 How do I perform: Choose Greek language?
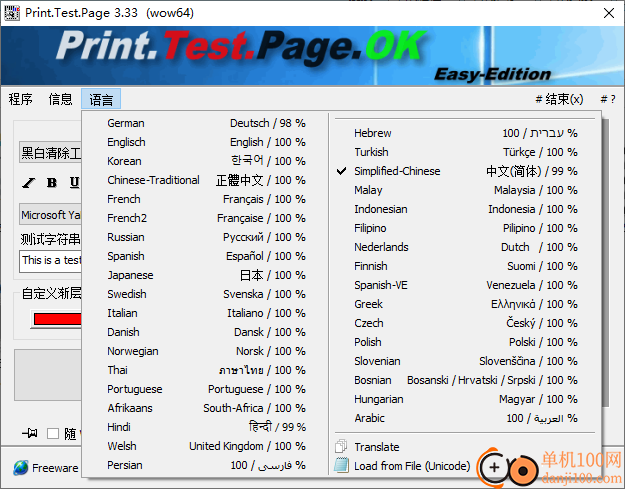[x=465, y=304]
